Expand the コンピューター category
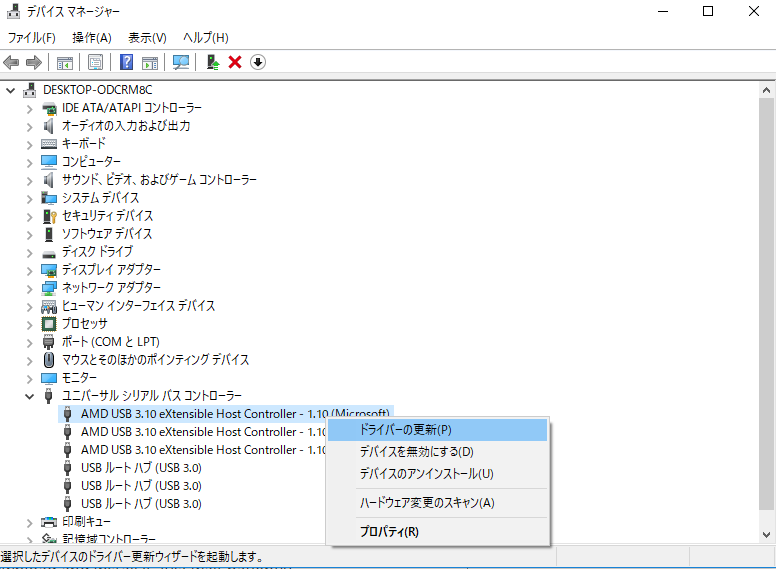776x569 pixels. click(30, 163)
